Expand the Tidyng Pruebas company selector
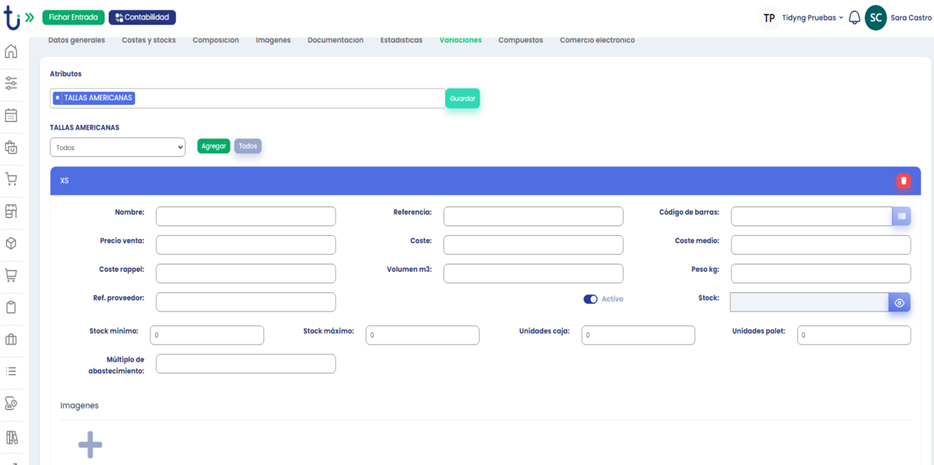934x465 pixels. click(811, 18)
